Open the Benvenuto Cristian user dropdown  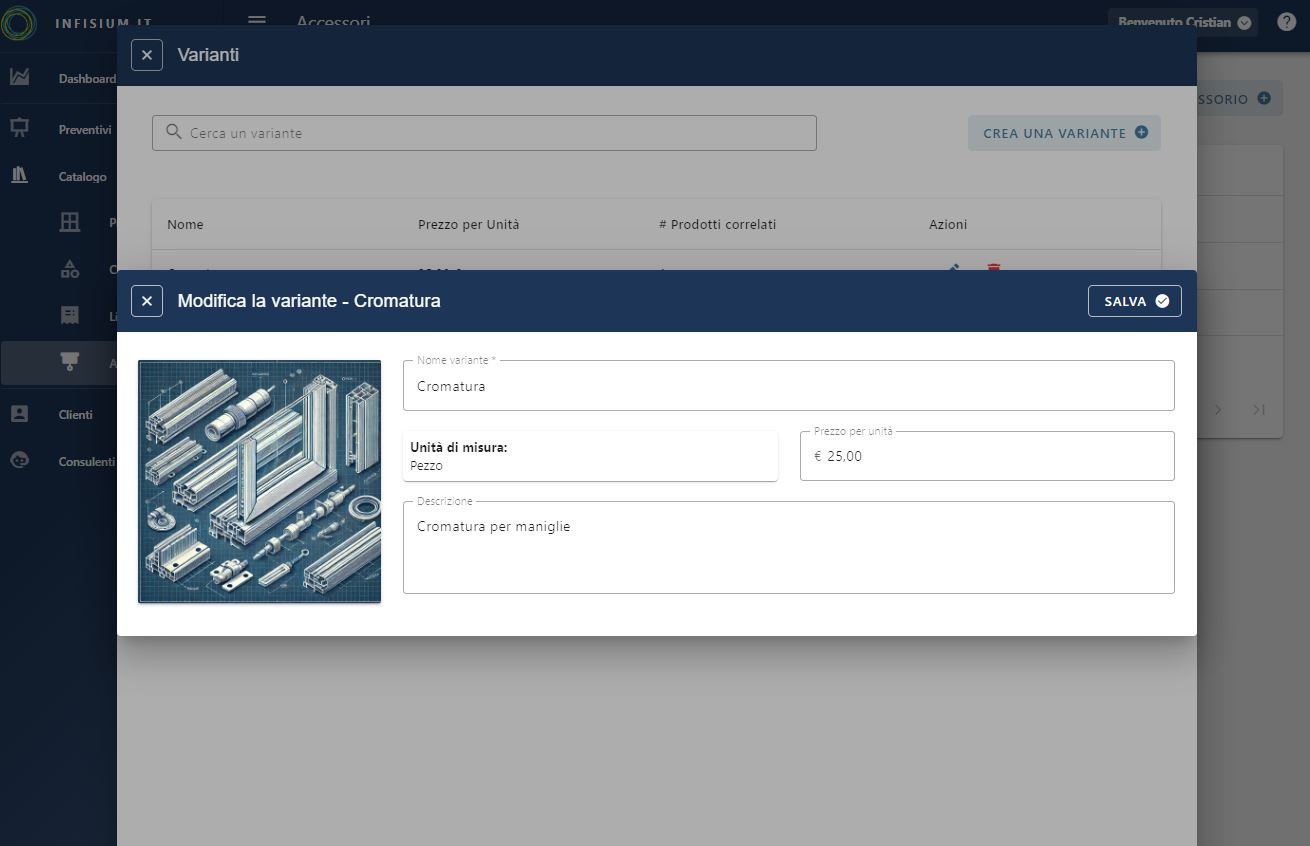coord(1183,22)
